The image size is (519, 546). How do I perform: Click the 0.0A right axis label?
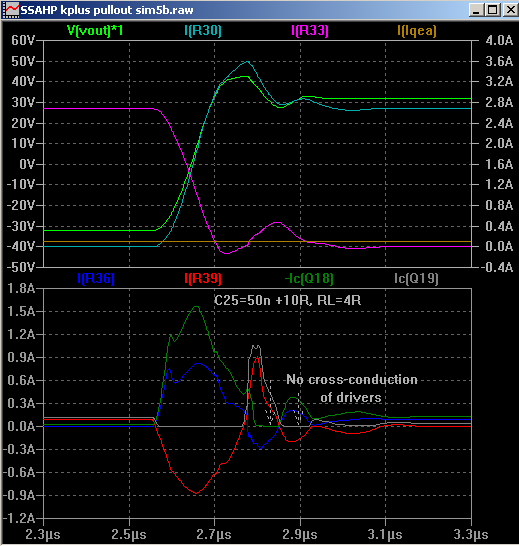[x=499, y=247]
